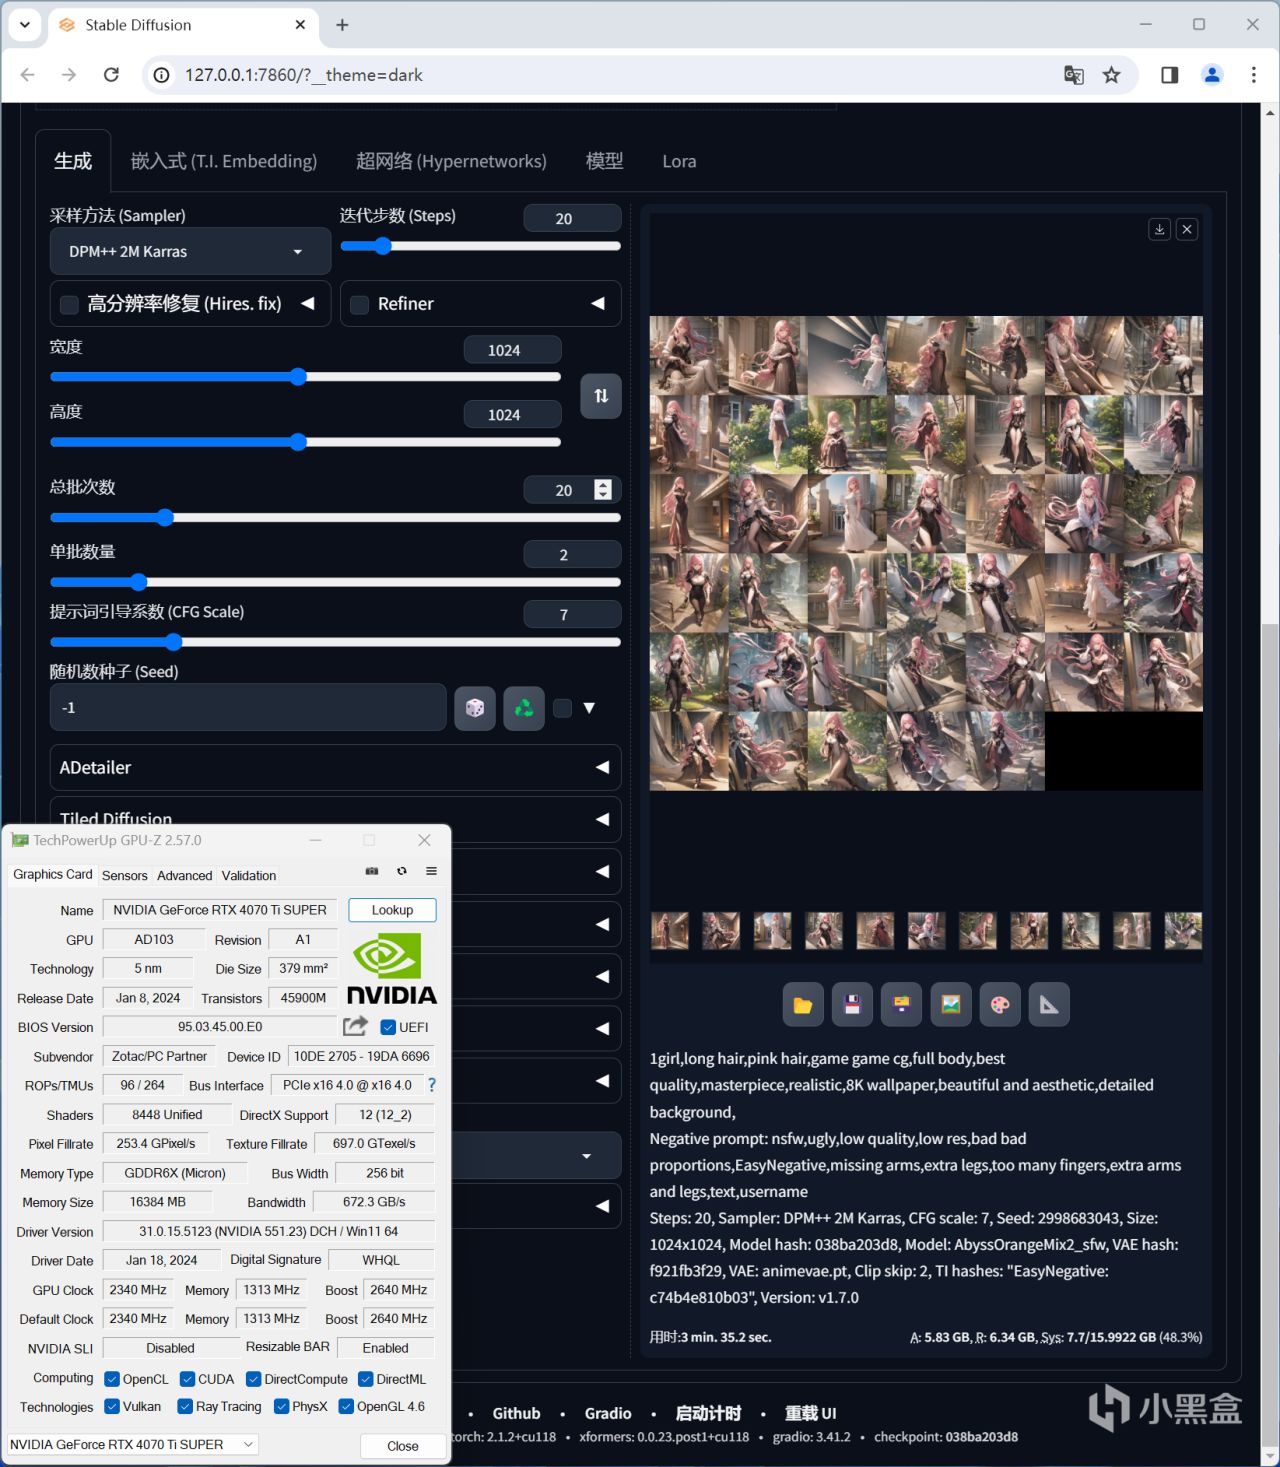Click GPU-Z Lookup button

pyautogui.click(x=392, y=910)
